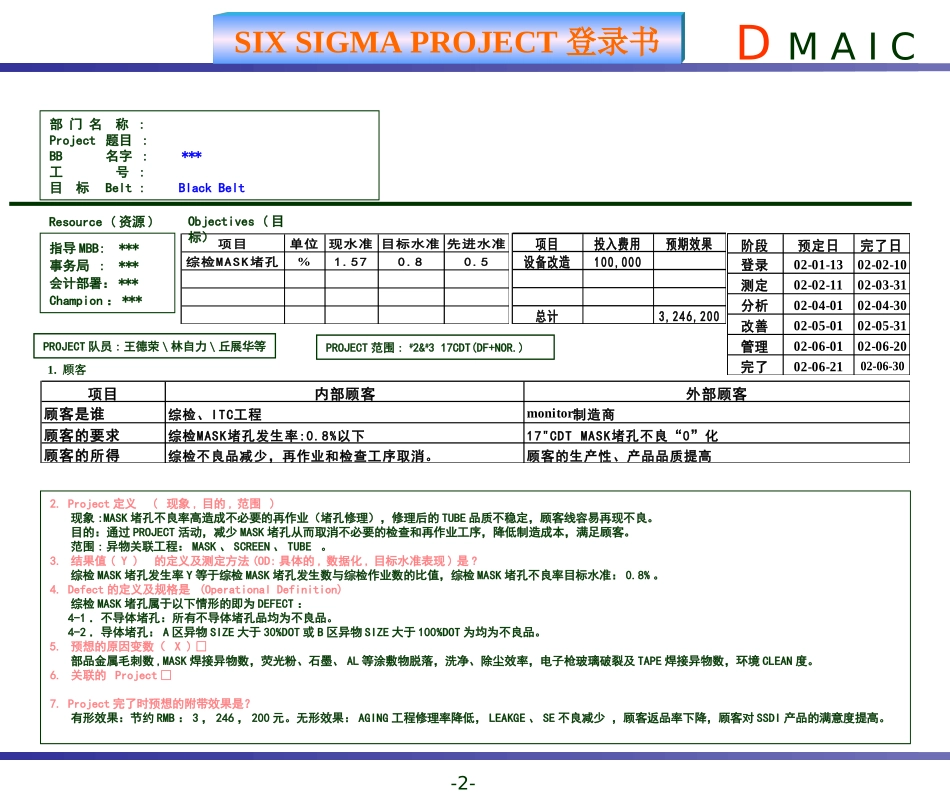Click the '3. 结果值 (Y)' heading
Image resolution: width=950 pixels, height=808 pixels.
tap(264, 560)
